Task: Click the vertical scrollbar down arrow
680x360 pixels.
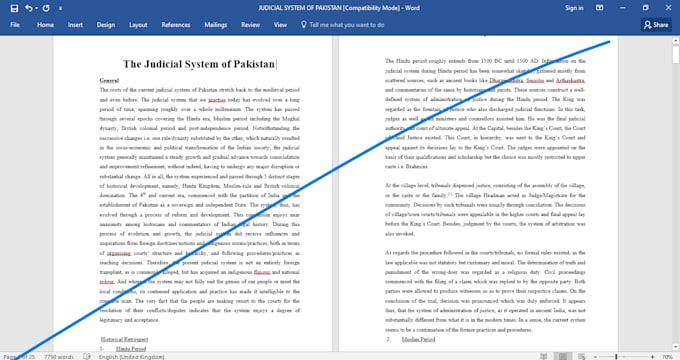Action: click(x=676, y=347)
